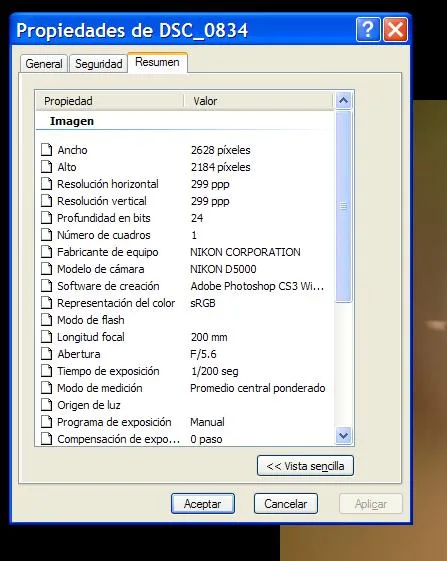The image size is (447, 561).
Task: Select the icon beside Modelo de cámara
Action: [46, 269]
